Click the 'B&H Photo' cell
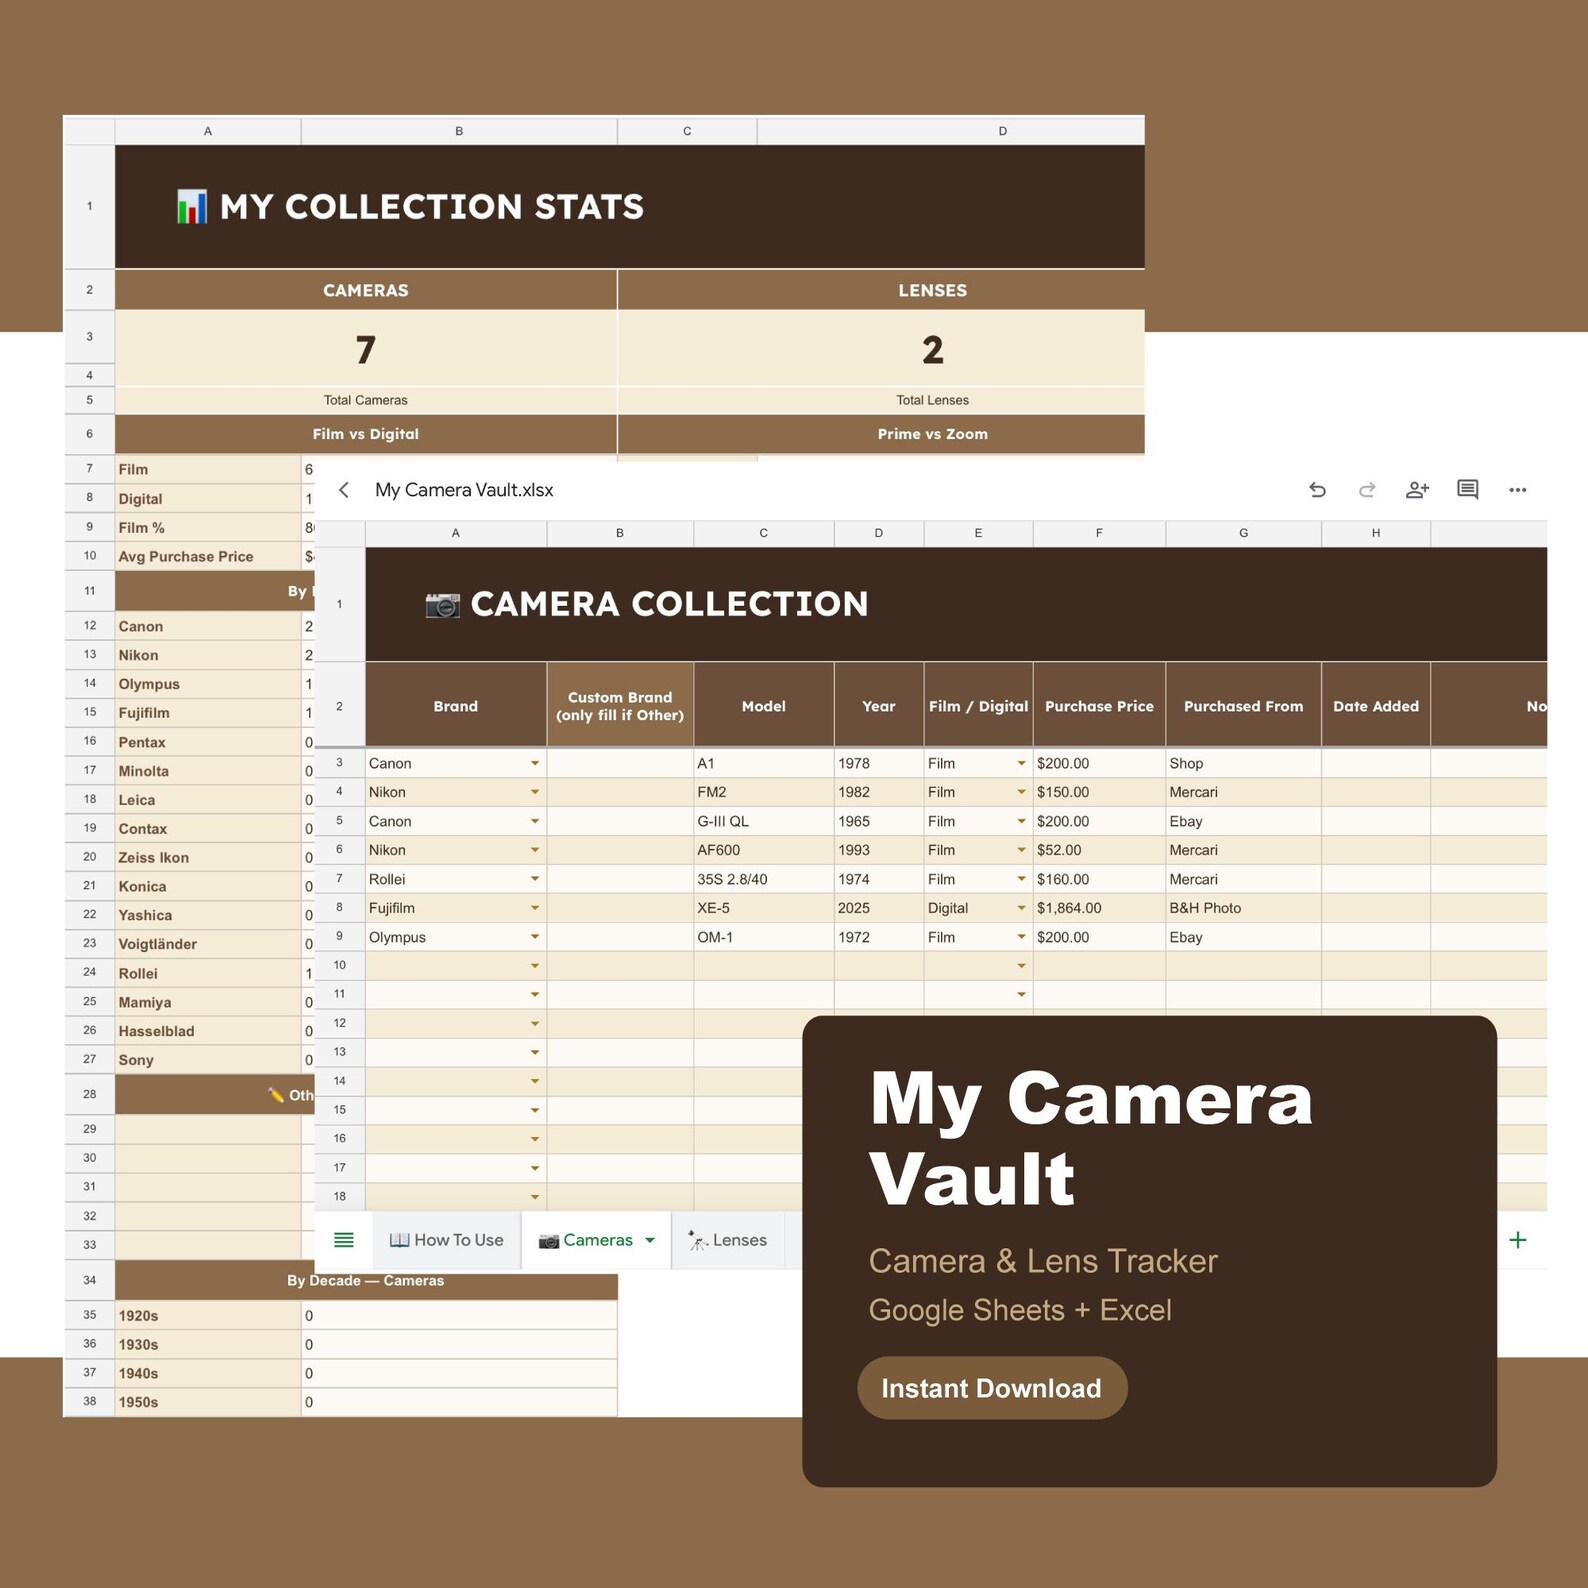Viewport: 1588px width, 1588px height. tap(1243, 908)
